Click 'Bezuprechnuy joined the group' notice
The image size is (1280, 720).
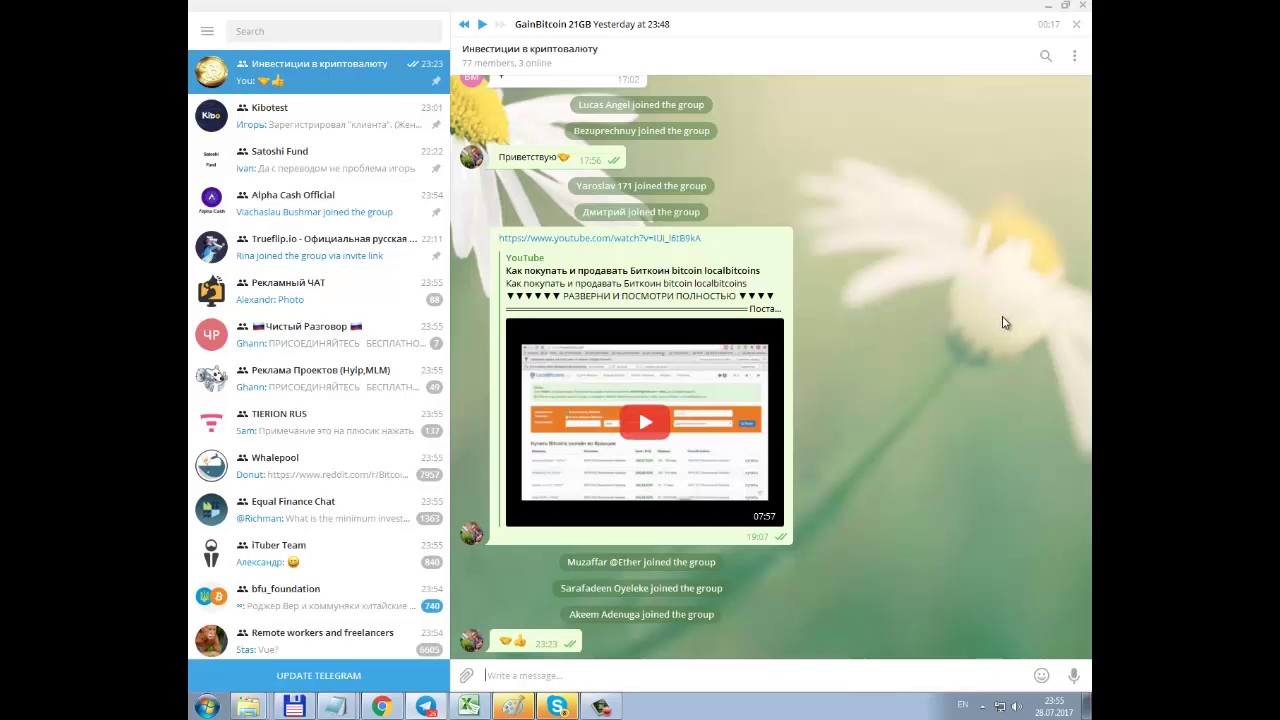point(641,131)
